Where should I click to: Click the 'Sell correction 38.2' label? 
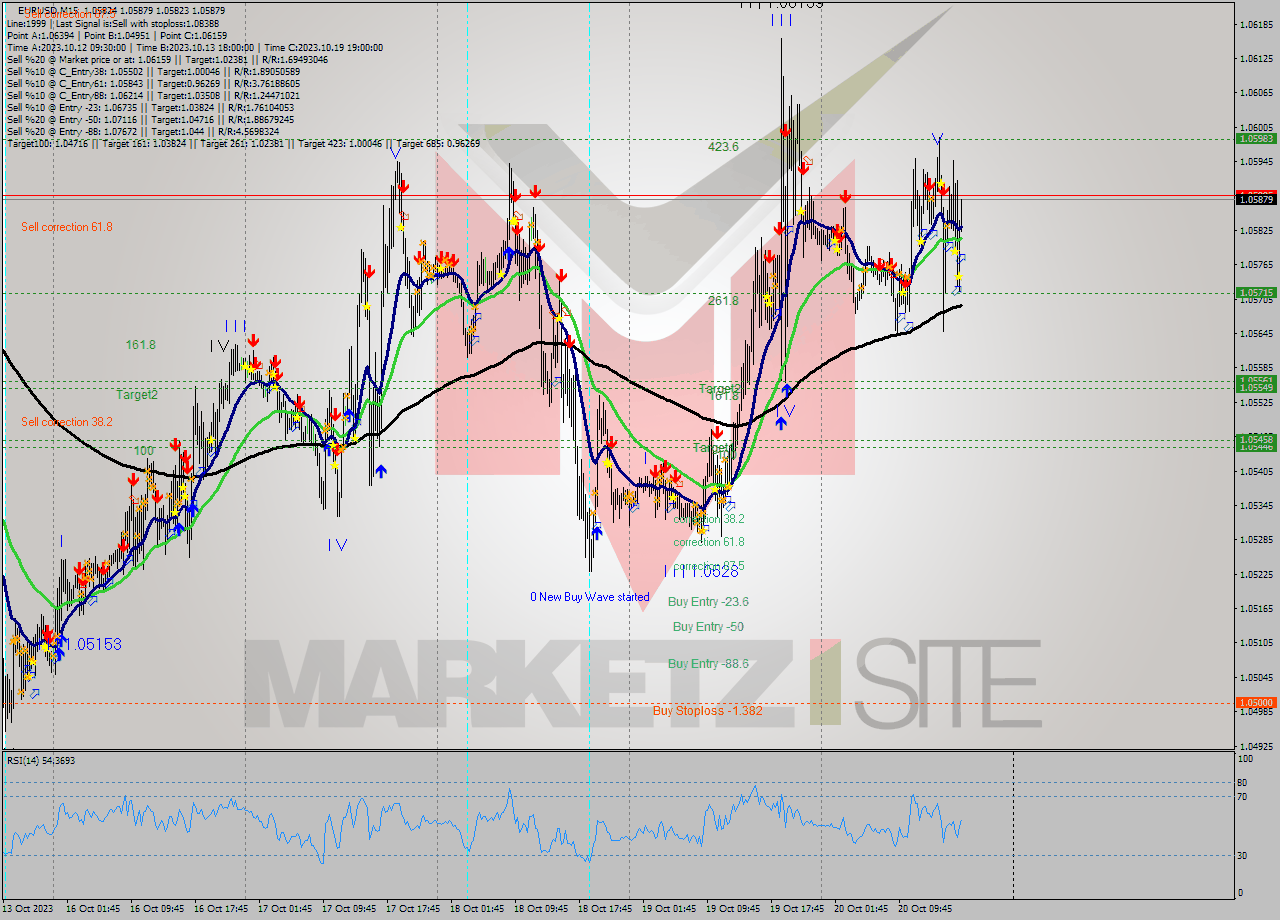67,422
